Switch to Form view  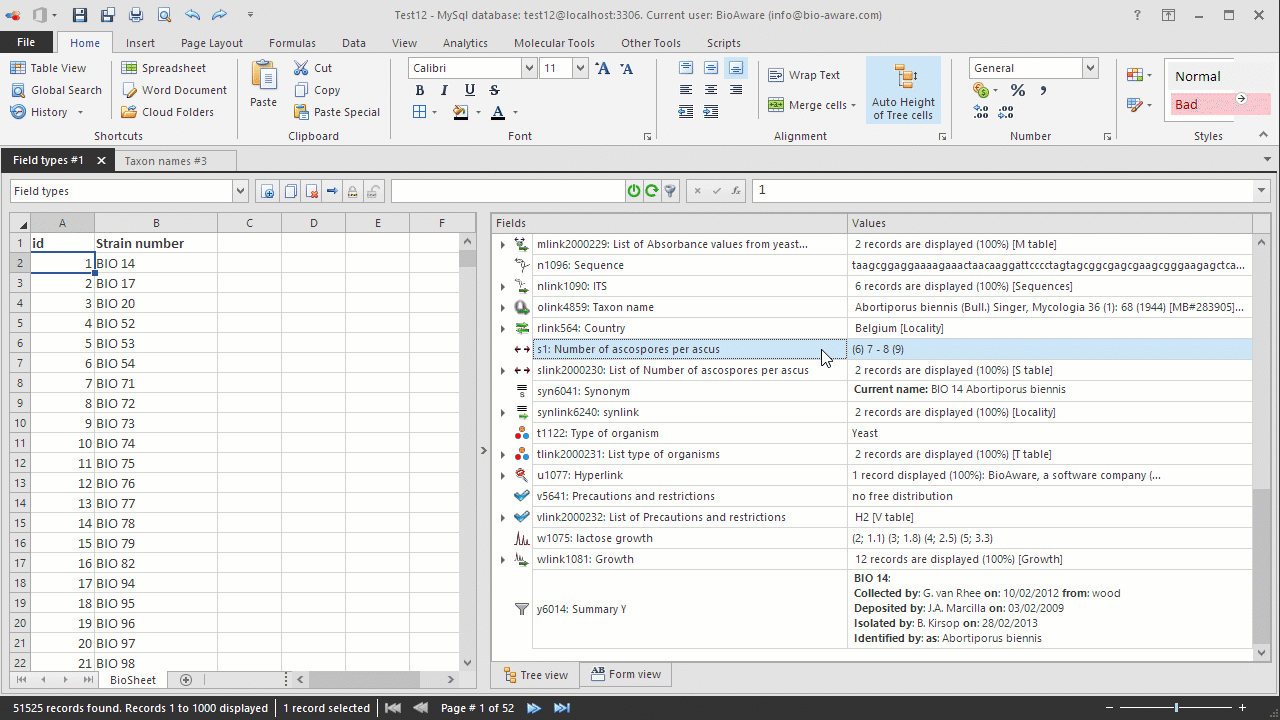coord(625,675)
